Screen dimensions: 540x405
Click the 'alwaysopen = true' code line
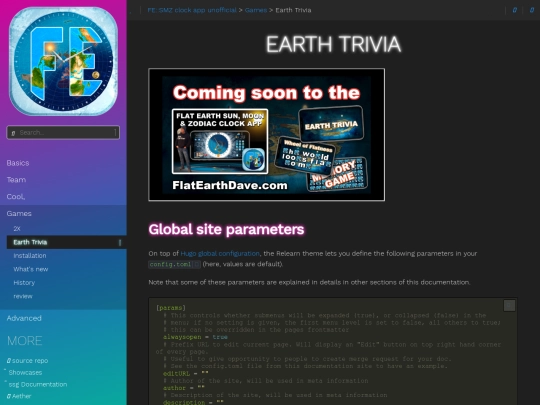(195, 337)
